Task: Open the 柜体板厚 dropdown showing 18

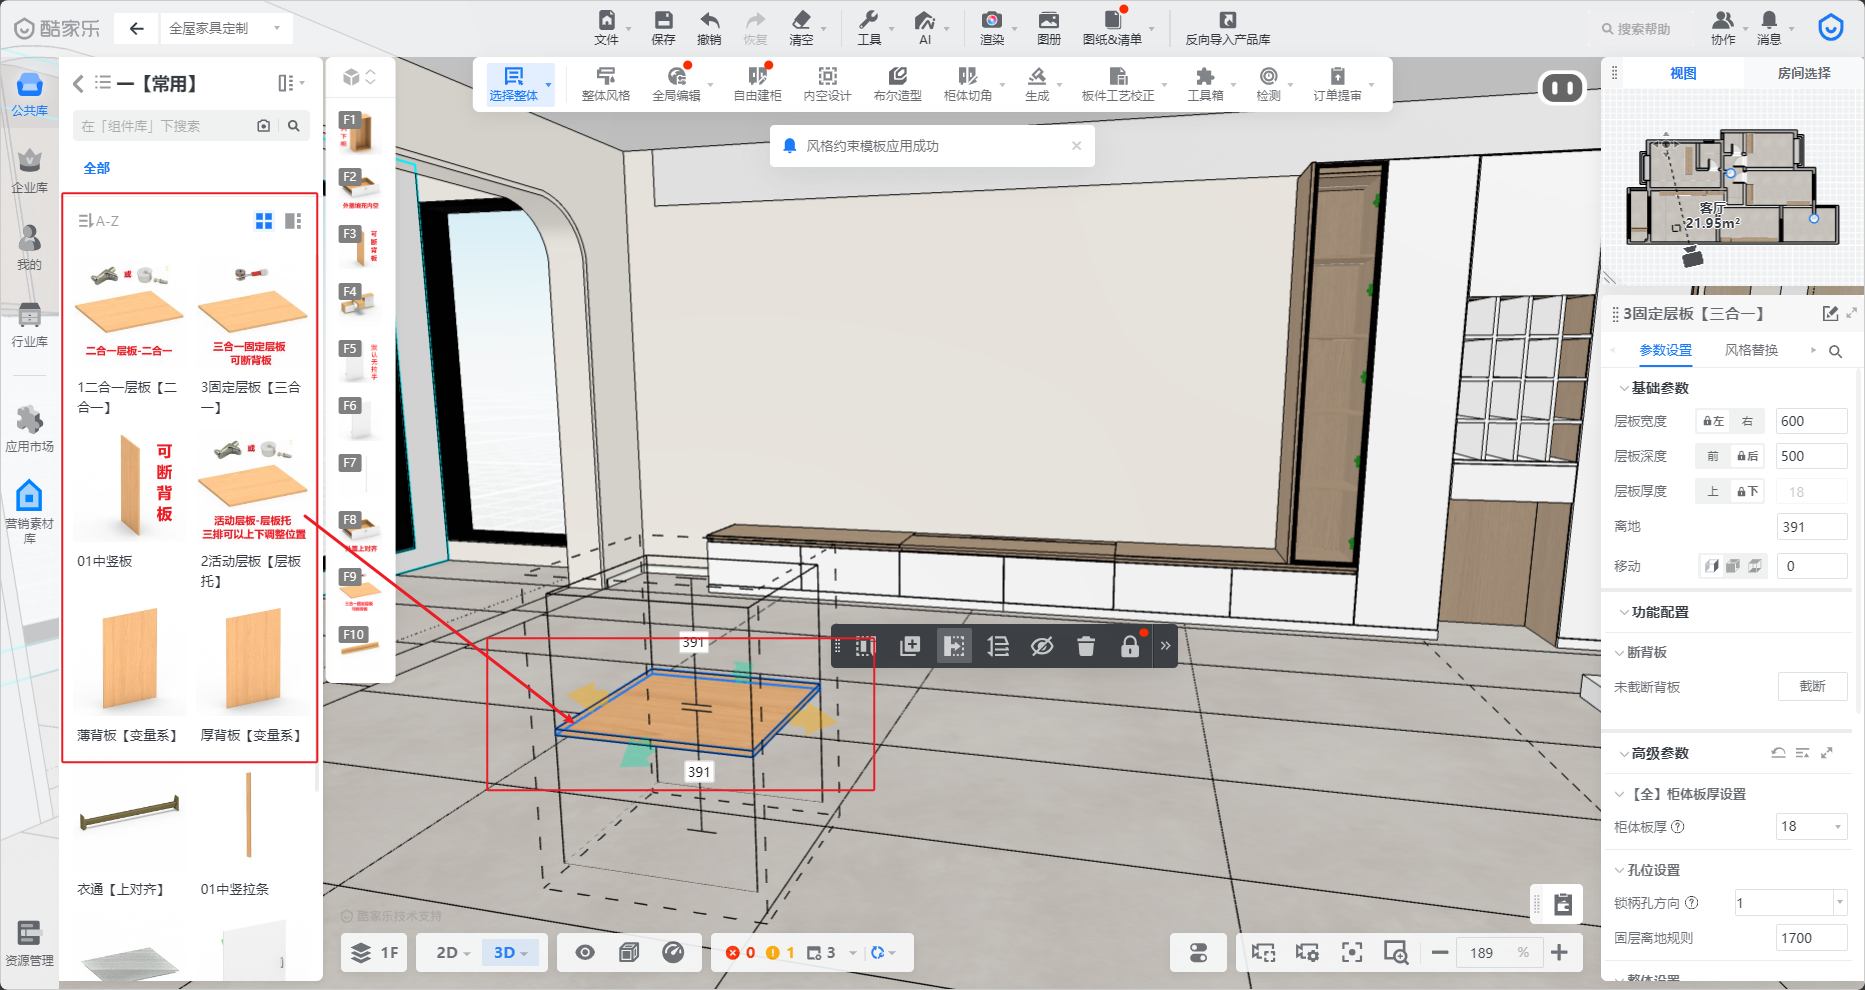Action: 1811,826
